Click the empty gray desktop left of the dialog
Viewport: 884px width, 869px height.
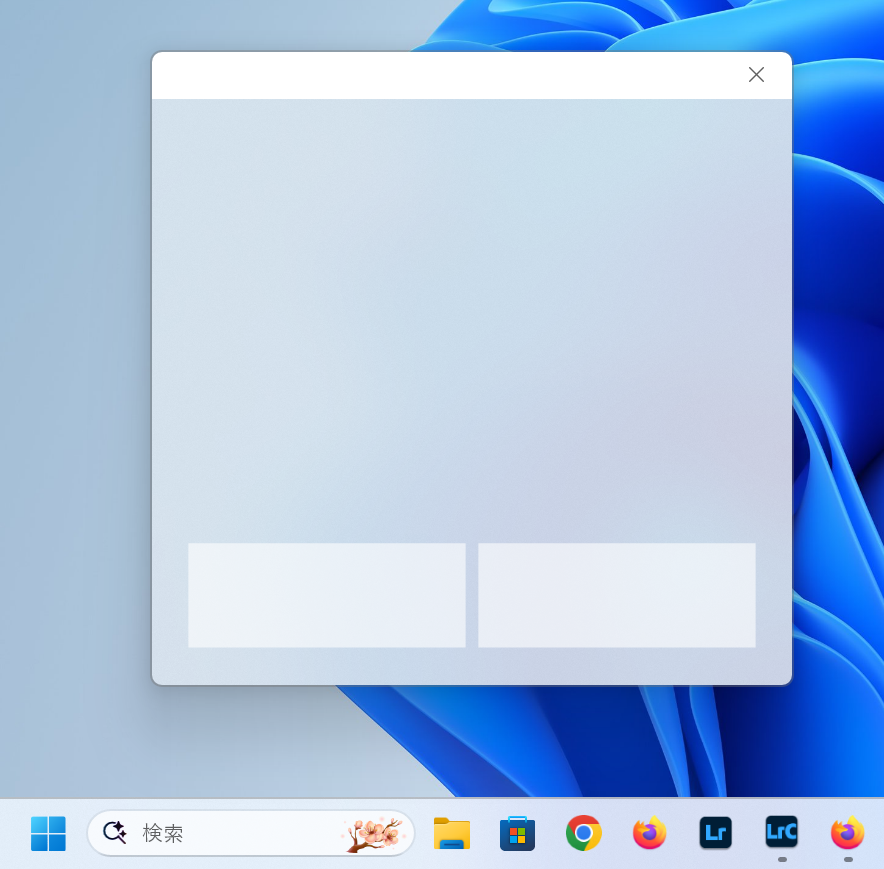75,400
